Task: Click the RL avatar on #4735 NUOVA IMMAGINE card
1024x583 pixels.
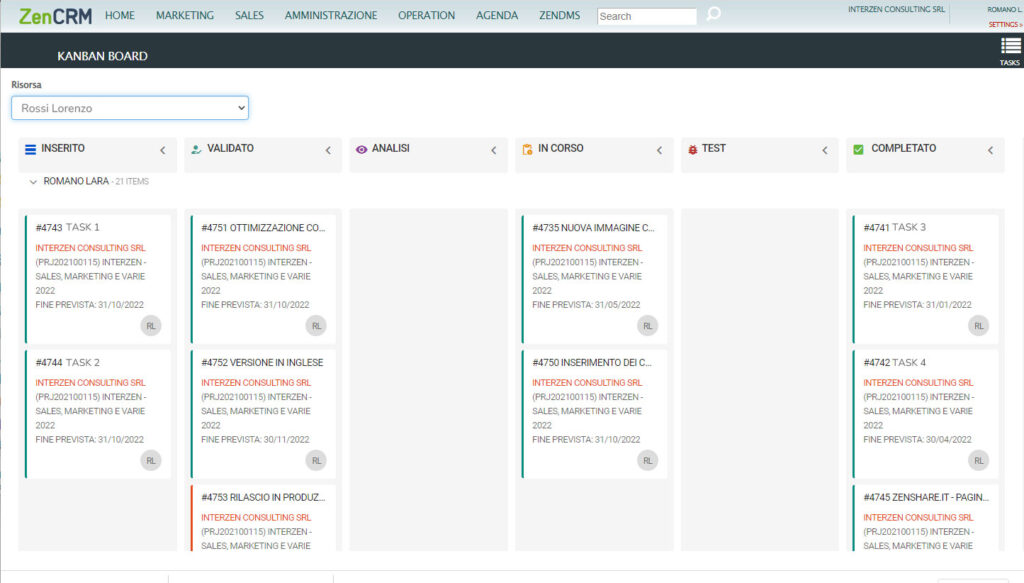Action: [x=648, y=325]
